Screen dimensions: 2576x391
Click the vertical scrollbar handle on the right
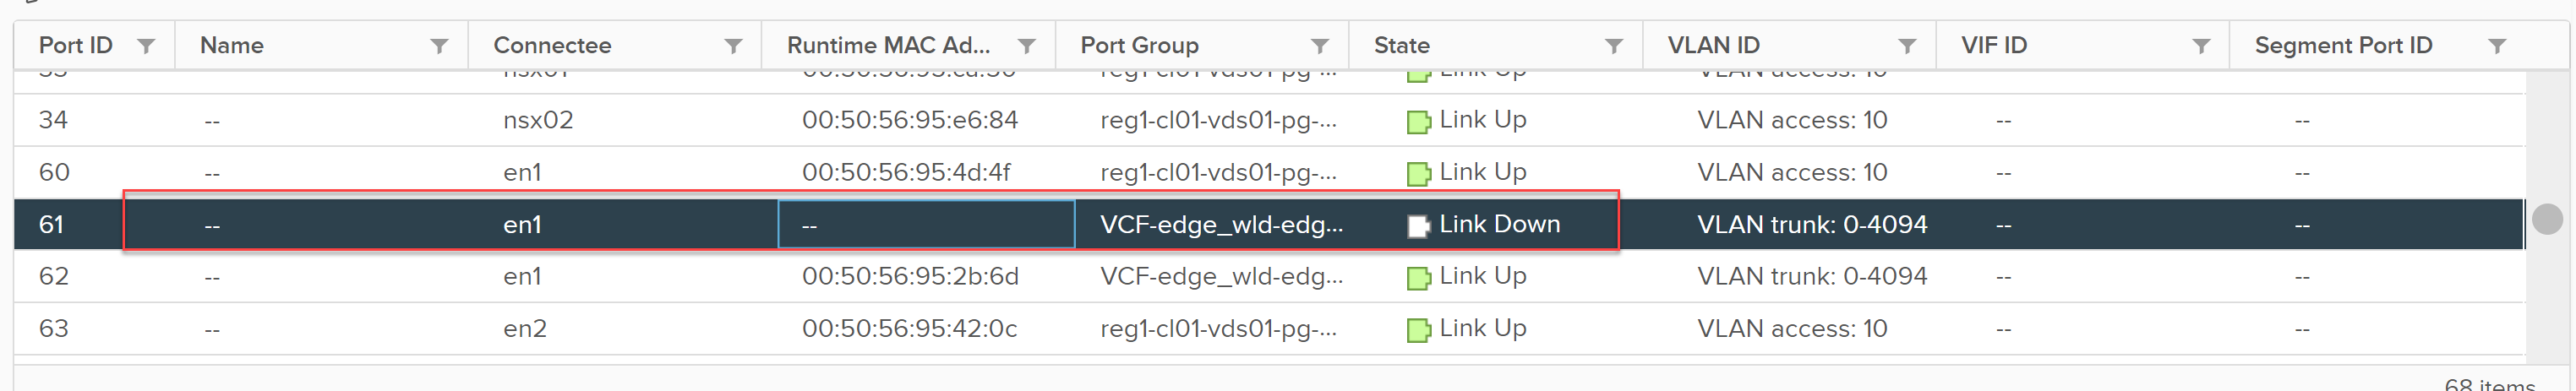[2547, 218]
